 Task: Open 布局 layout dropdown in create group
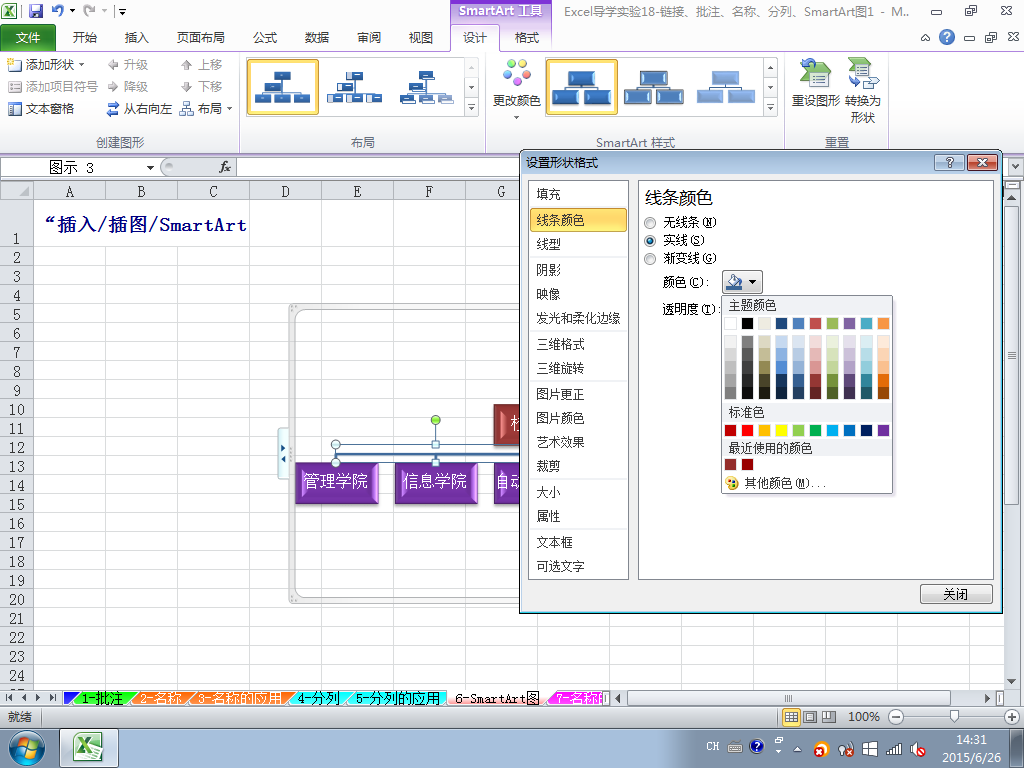click(x=206, y=108)
